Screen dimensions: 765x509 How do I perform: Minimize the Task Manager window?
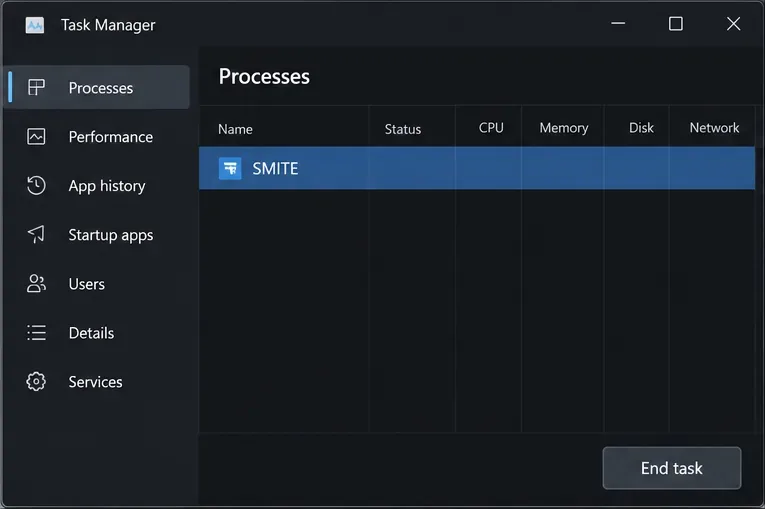click(618, 23)
